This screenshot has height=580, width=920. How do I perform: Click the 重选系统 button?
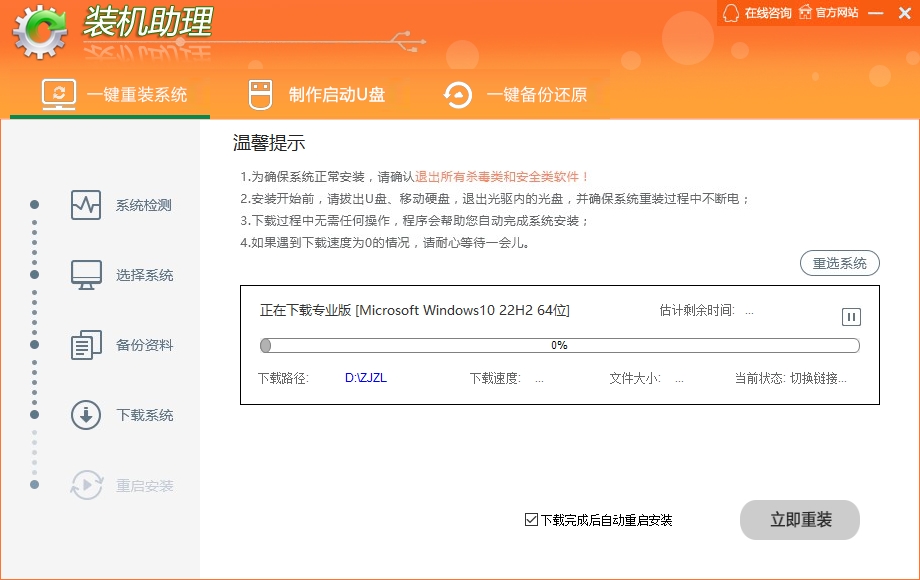coord(840,263)
